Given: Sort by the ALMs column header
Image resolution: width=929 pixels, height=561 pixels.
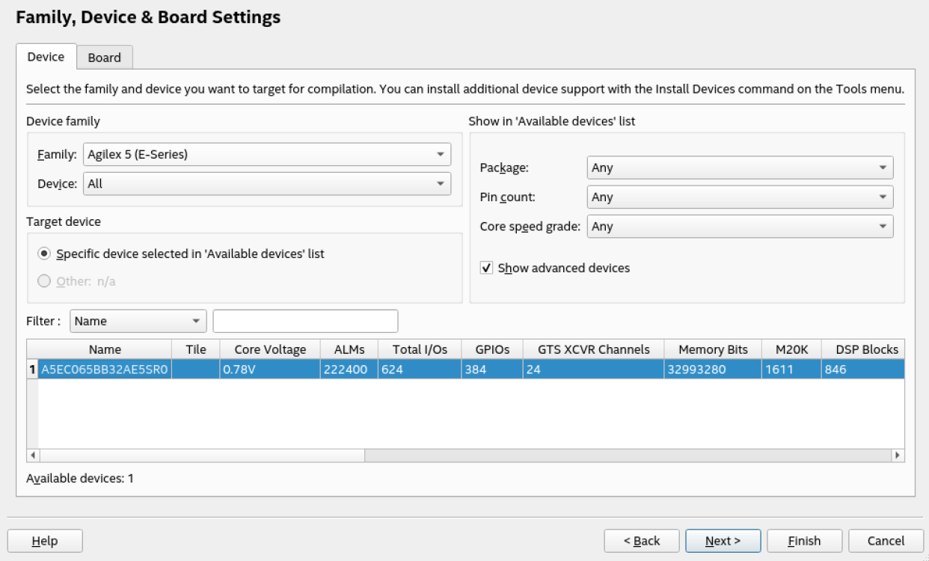Looking at the screenshot, I should [x=349, y=349].
